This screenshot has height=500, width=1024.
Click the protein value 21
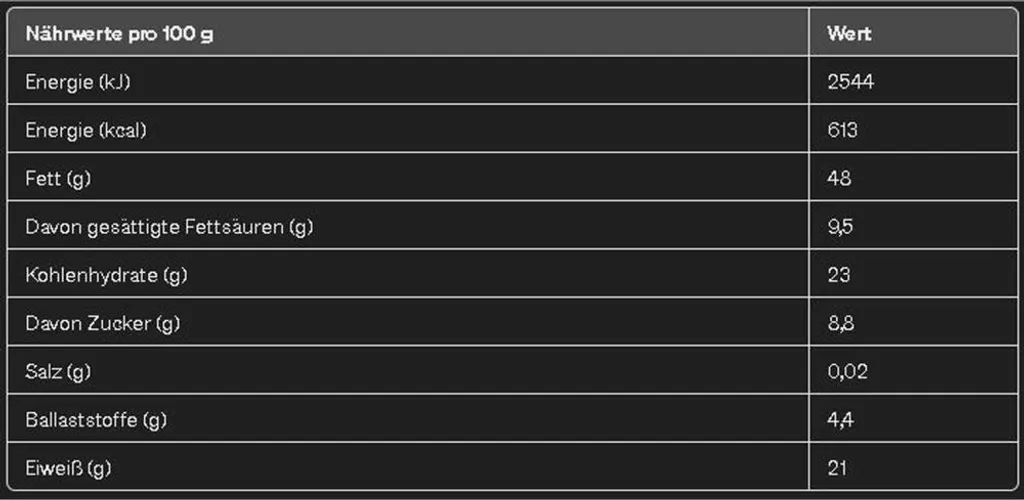[x=837, y=468]
